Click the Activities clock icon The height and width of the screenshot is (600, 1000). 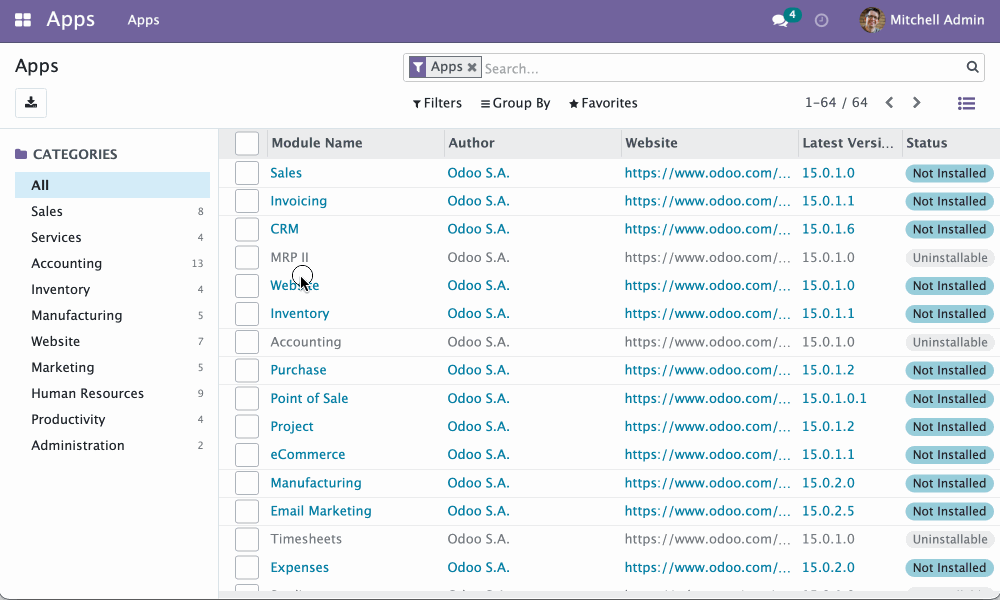(x=821, y=20)
